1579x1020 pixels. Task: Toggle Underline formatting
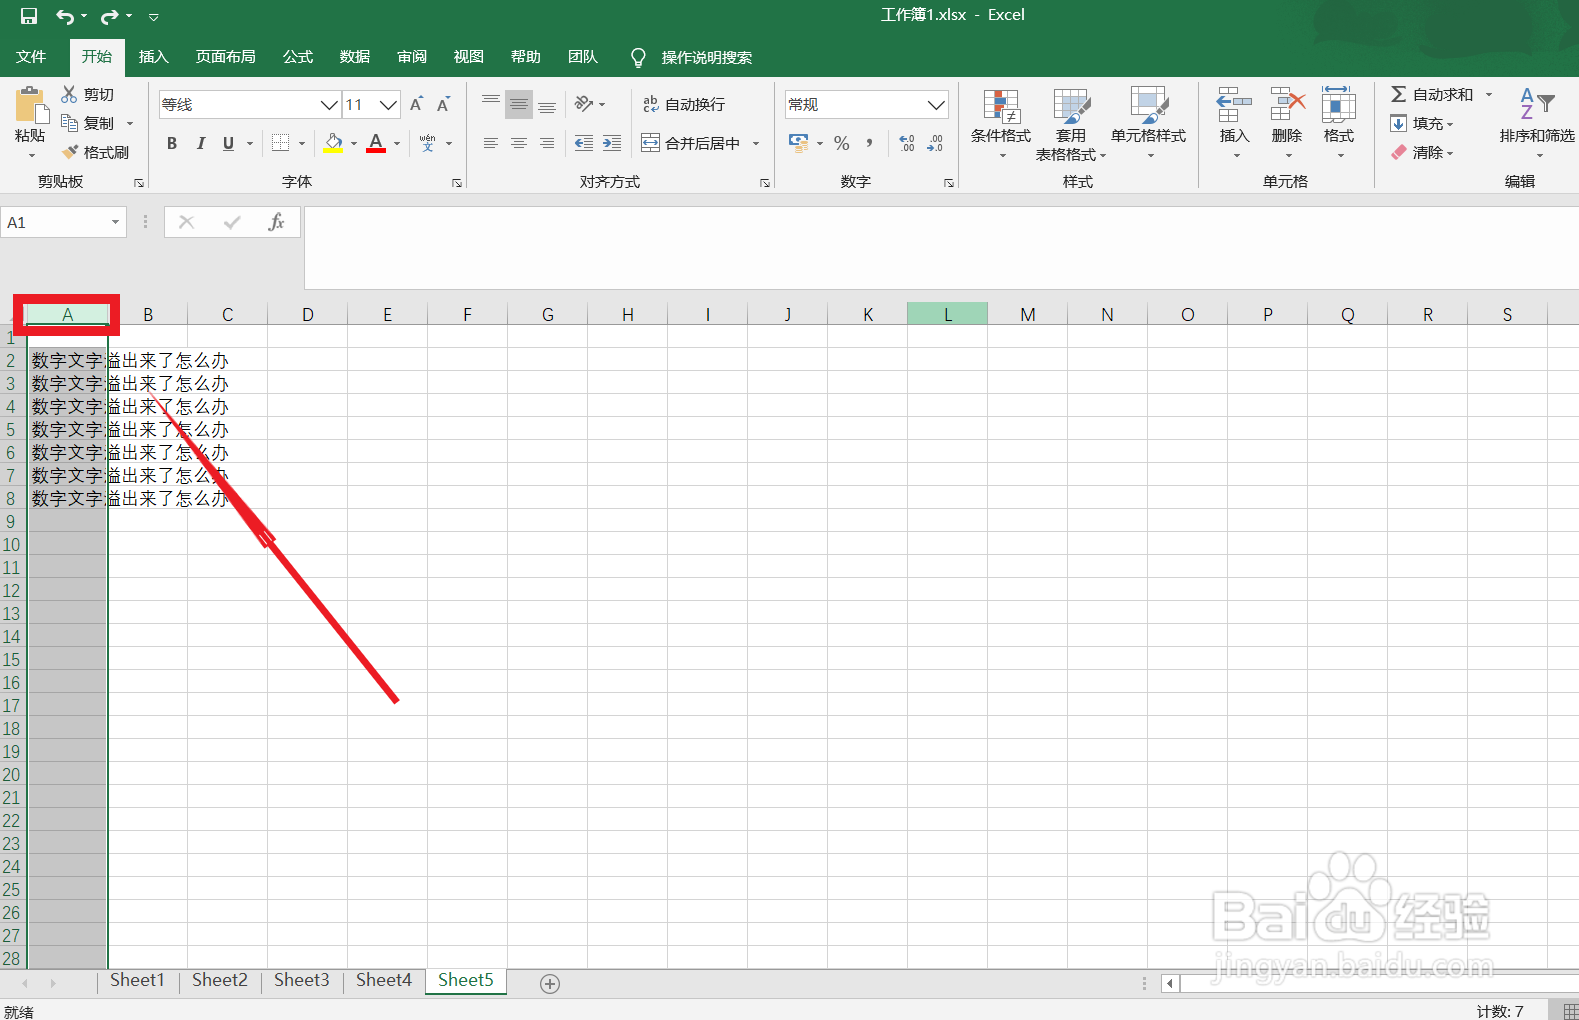click(x=228, y=143)
